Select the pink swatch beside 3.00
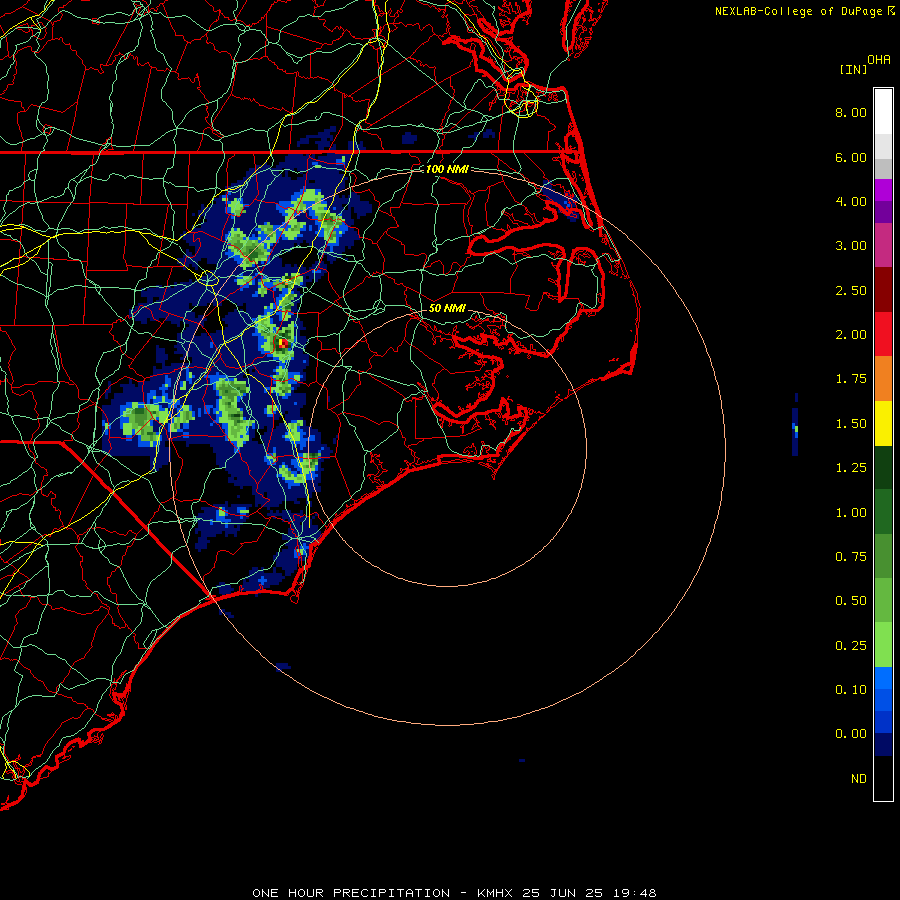Screen dimensions: 900x900 coord(883,245)
